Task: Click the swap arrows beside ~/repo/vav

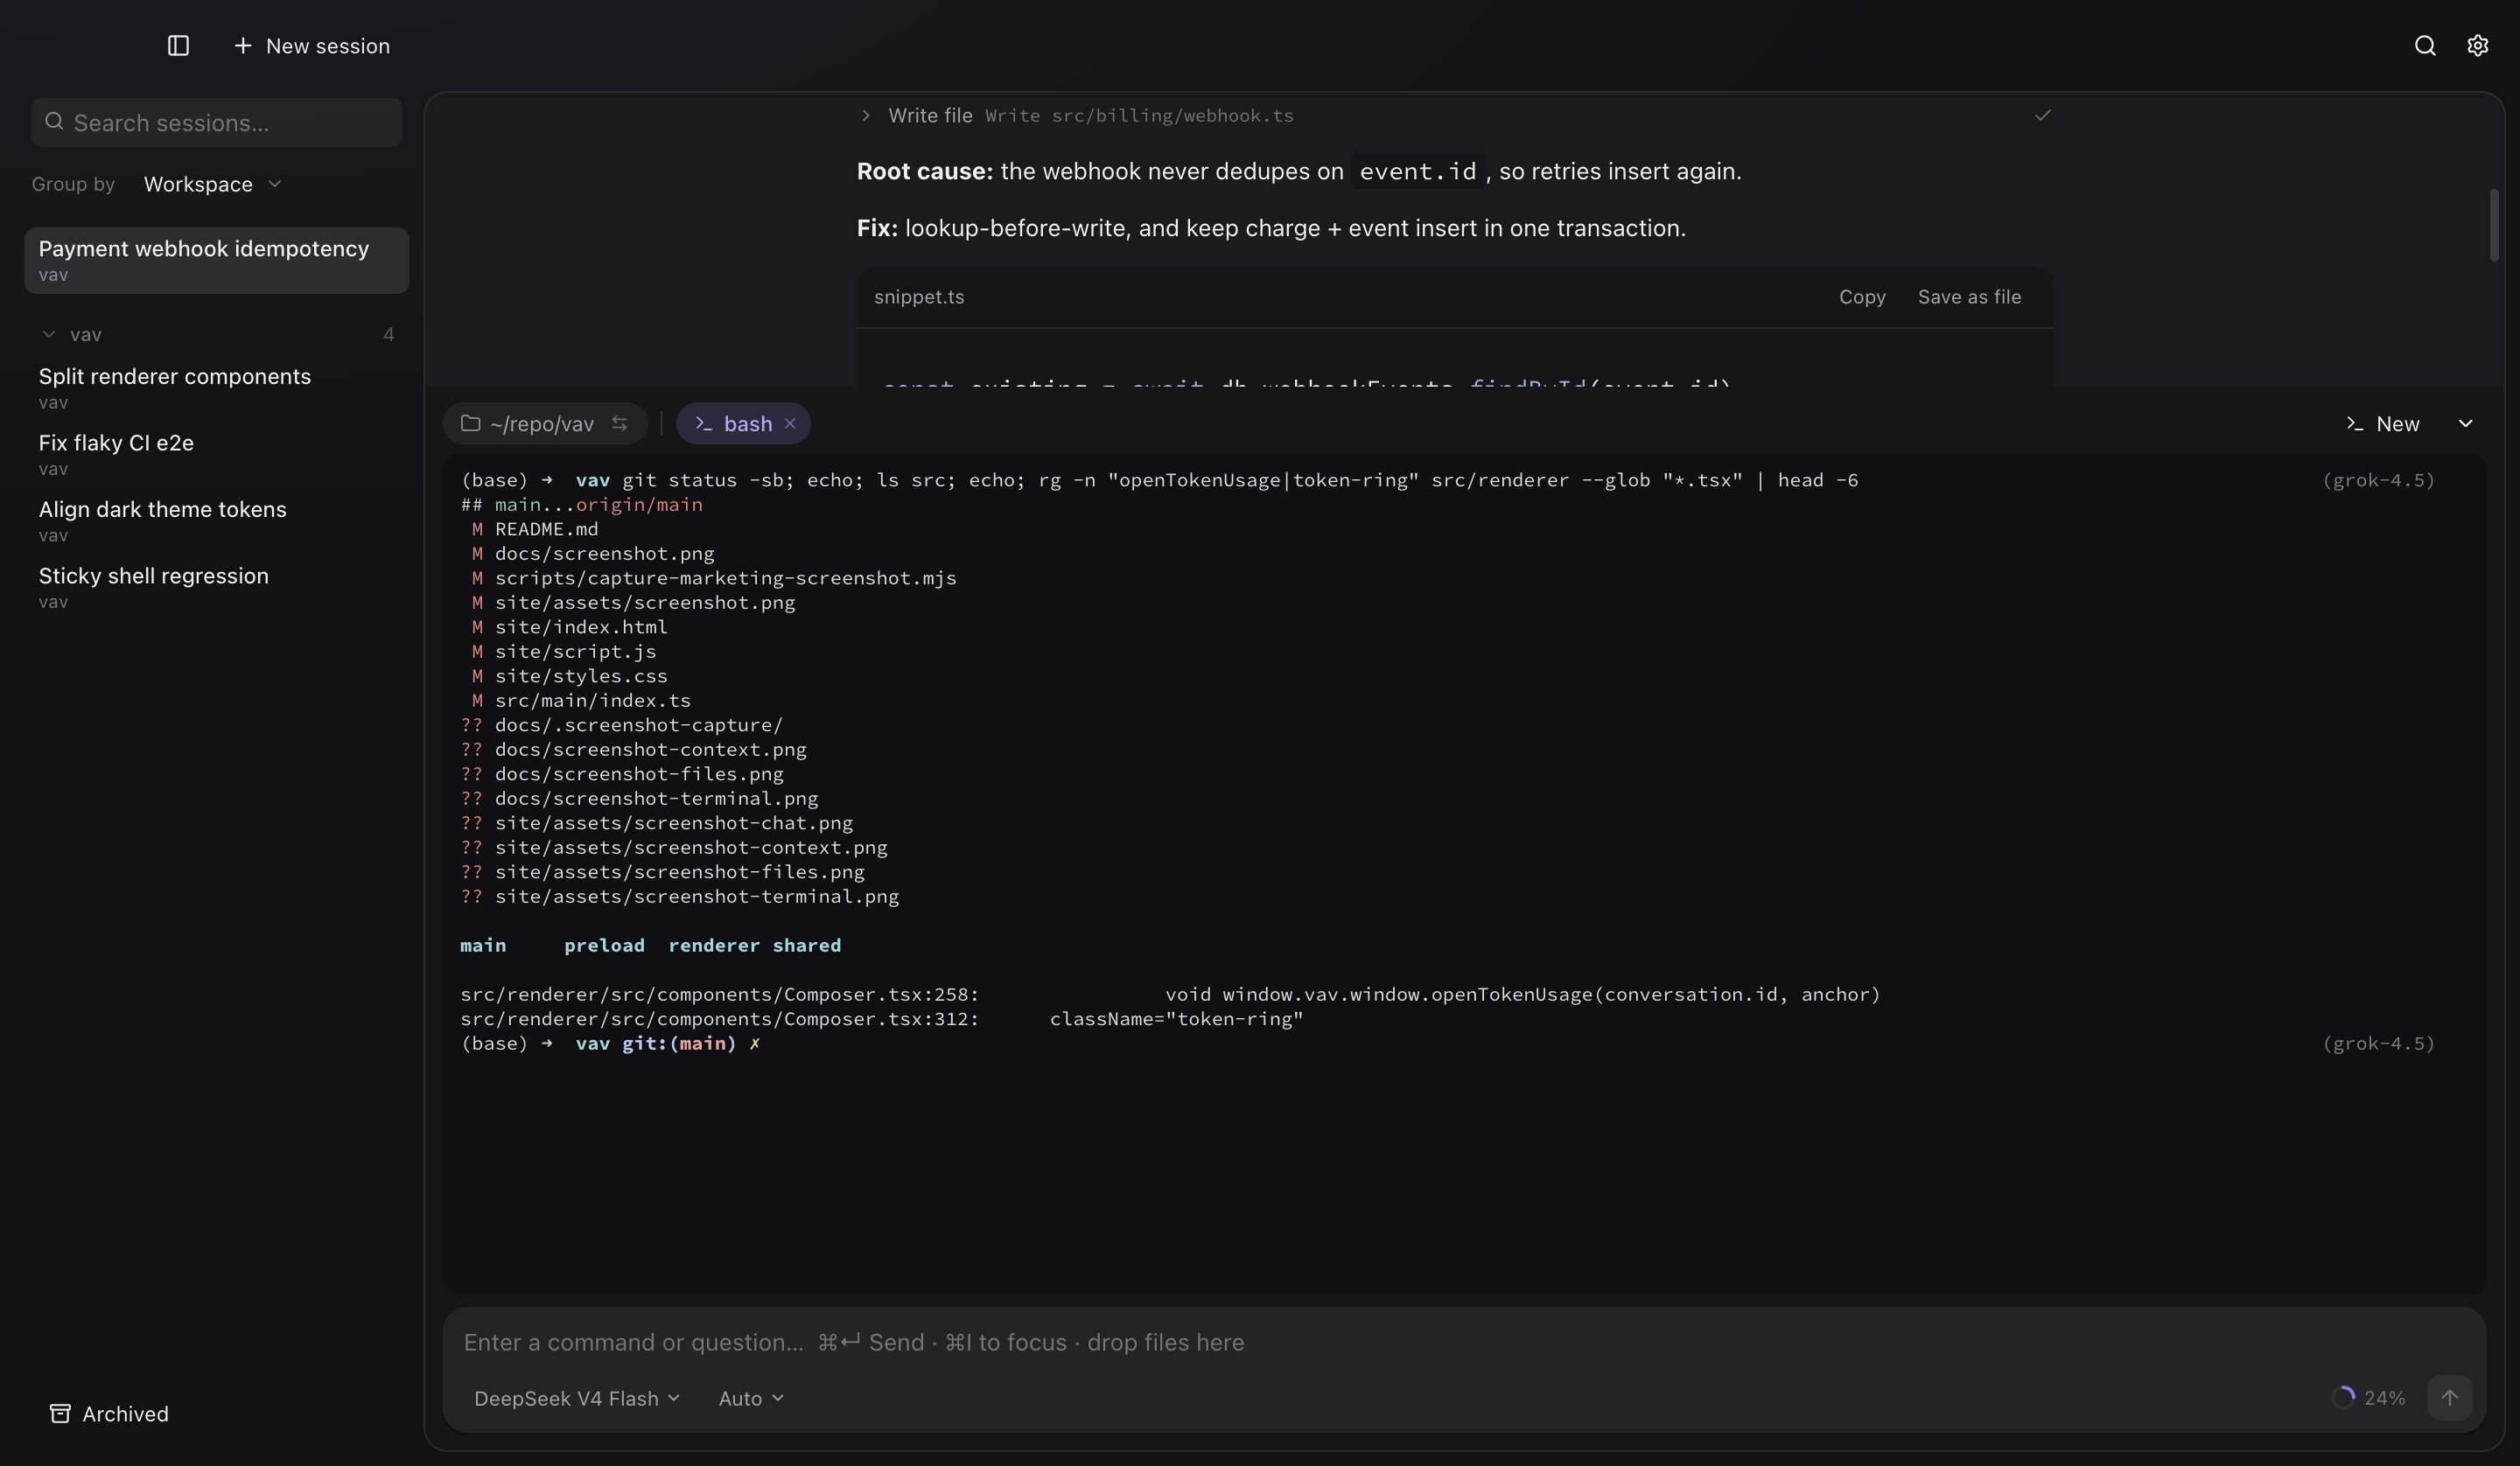Action: 620,424
